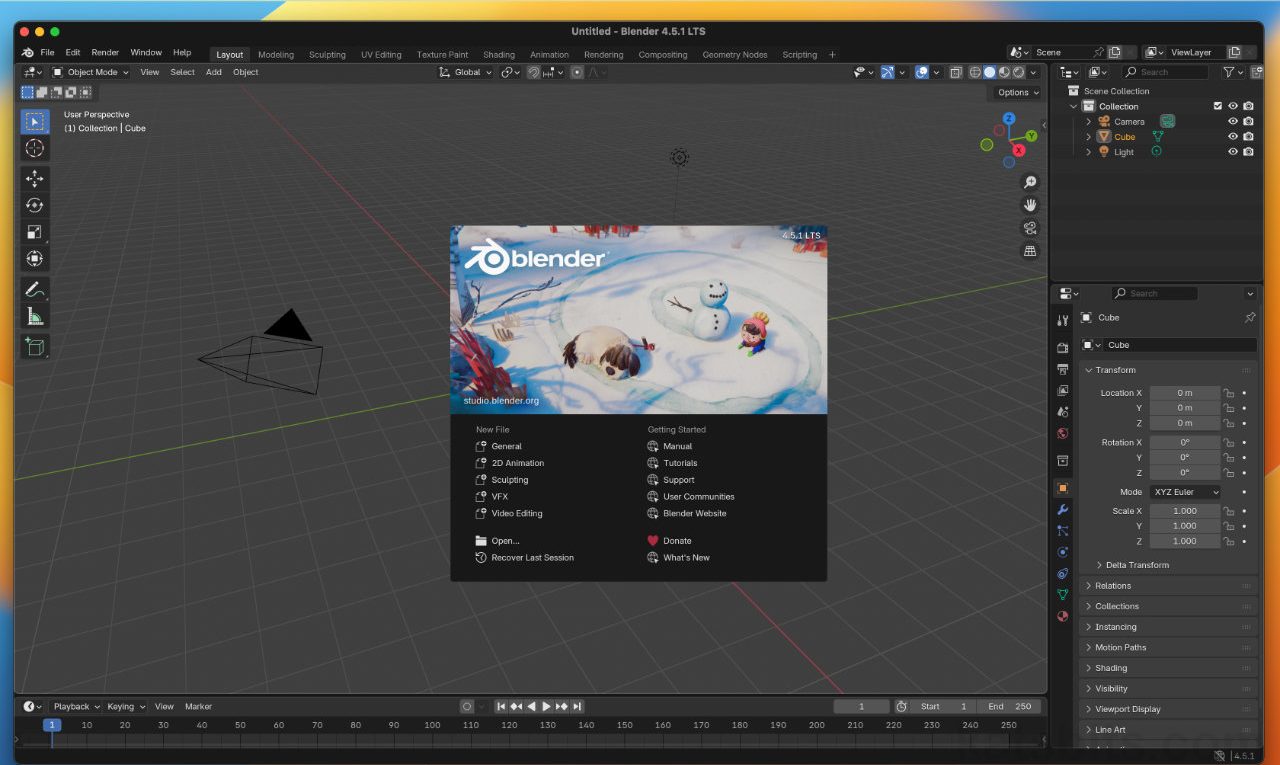This screenshot has height=765, width=1280.
Task: Open the Object Data properties tab
Action: click(1063, 595)
